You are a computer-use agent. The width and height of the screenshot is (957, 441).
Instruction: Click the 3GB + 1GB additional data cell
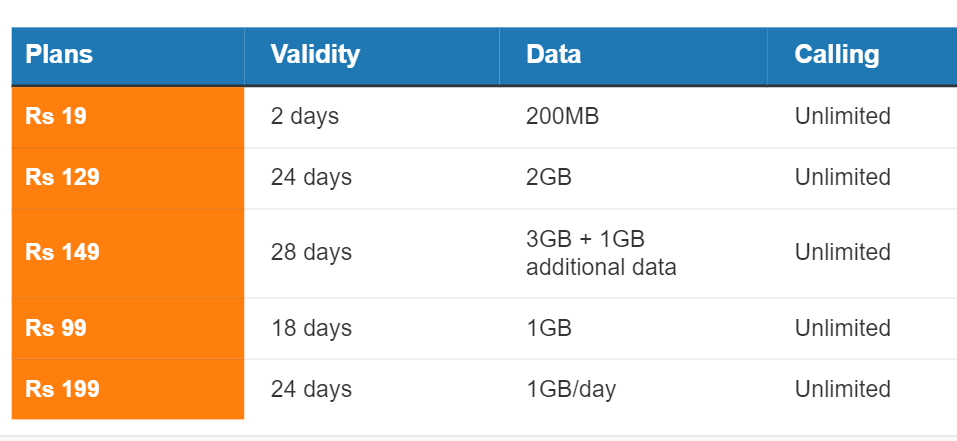point(600,253)
